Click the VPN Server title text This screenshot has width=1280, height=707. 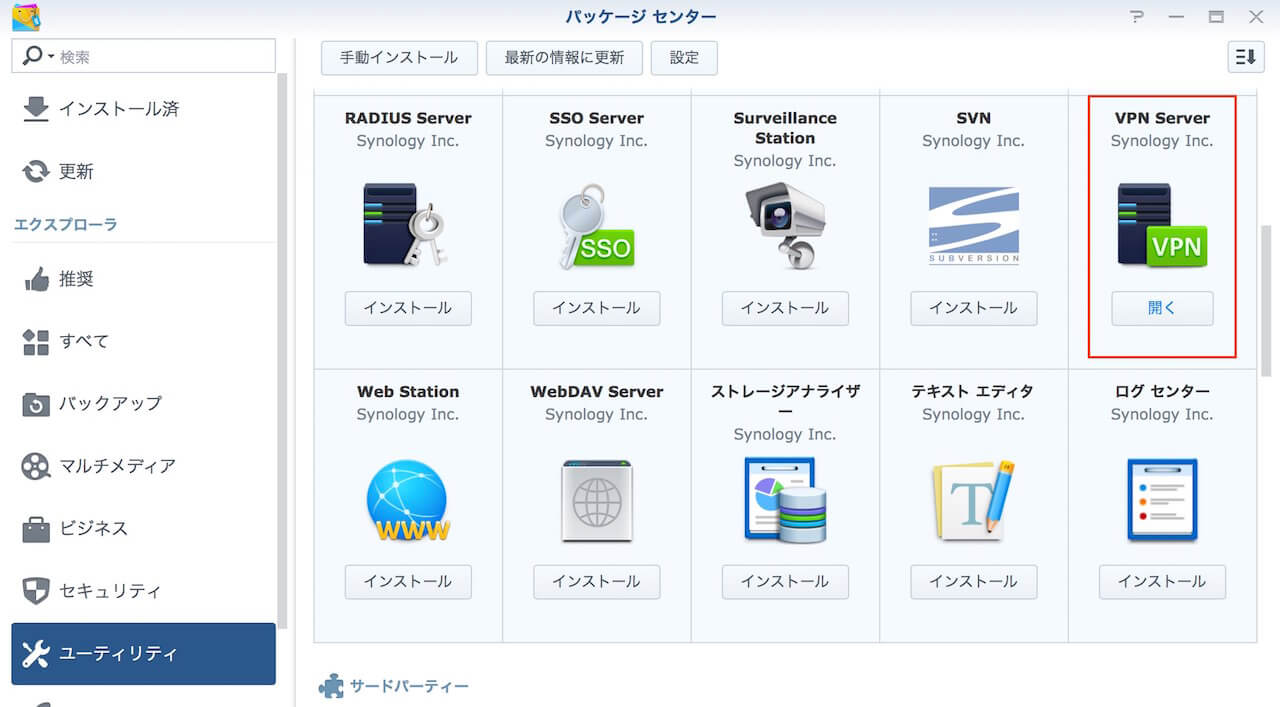tap(1162, 118)
